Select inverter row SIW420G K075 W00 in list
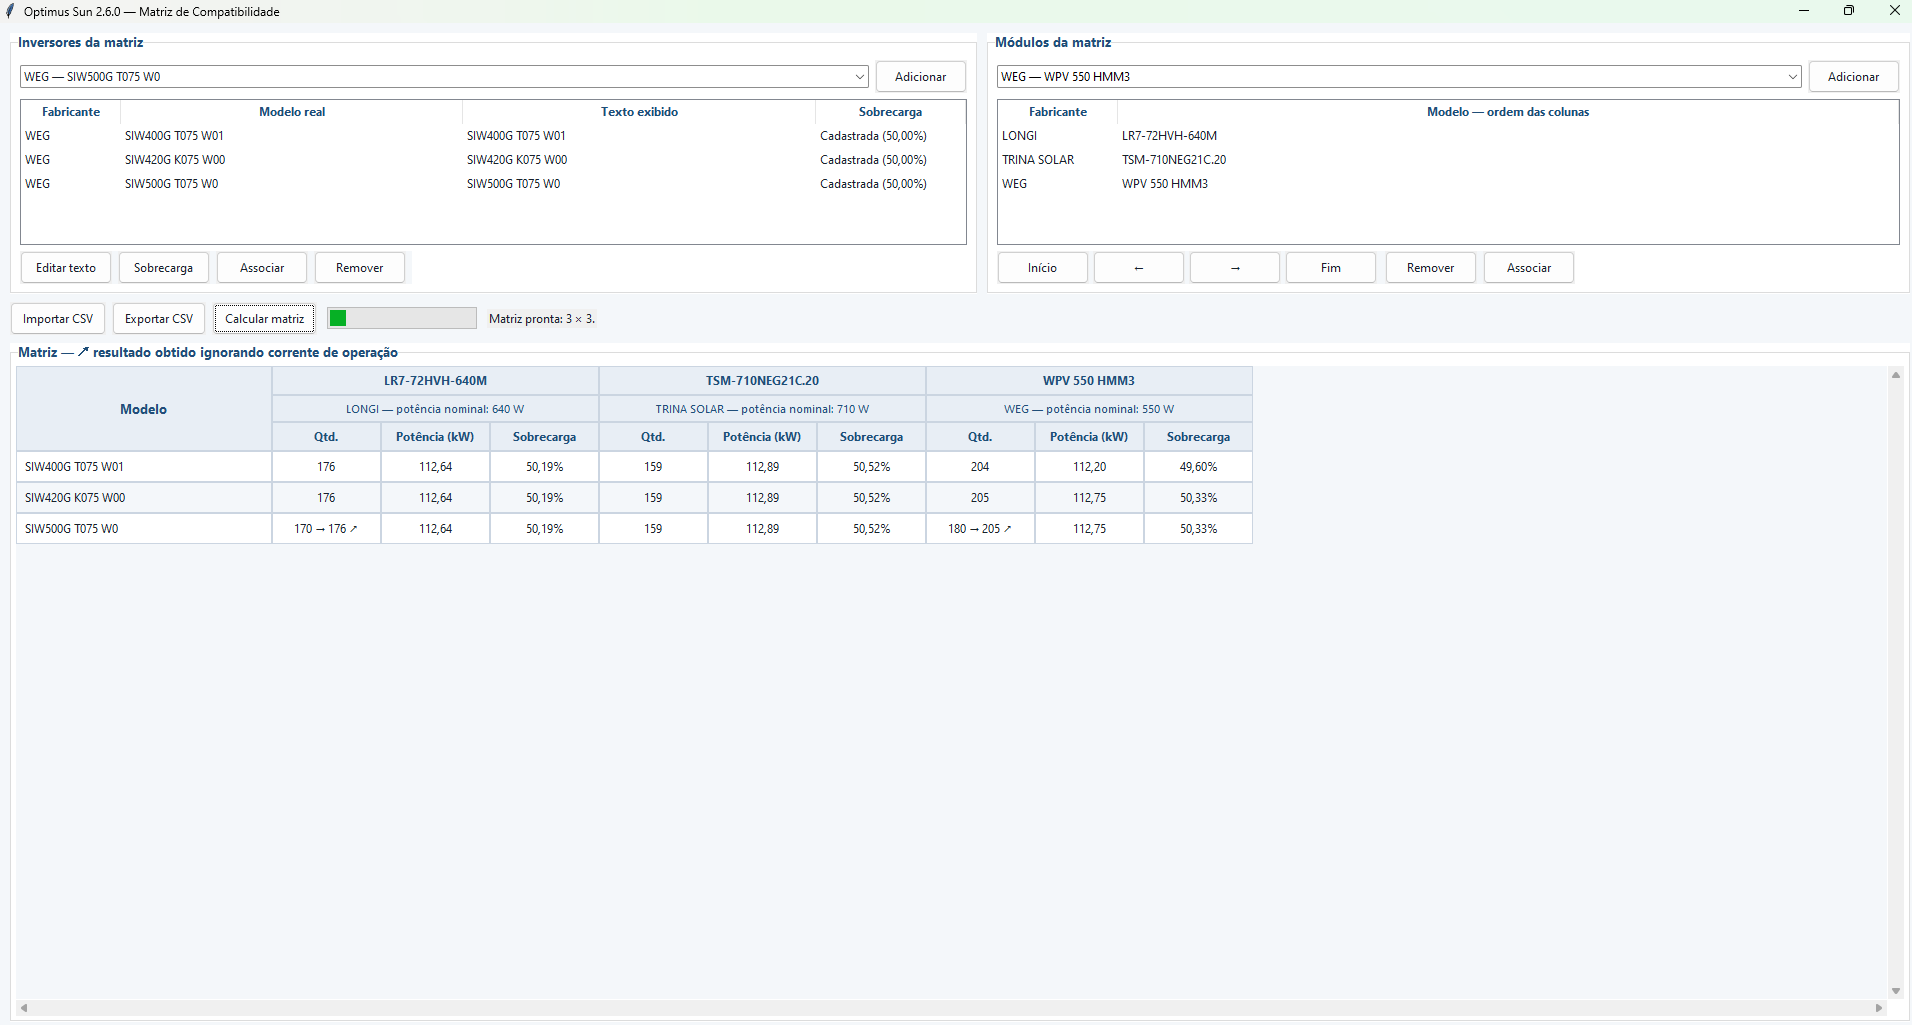The image size is (1912, 1025). (x=493, y=160)
